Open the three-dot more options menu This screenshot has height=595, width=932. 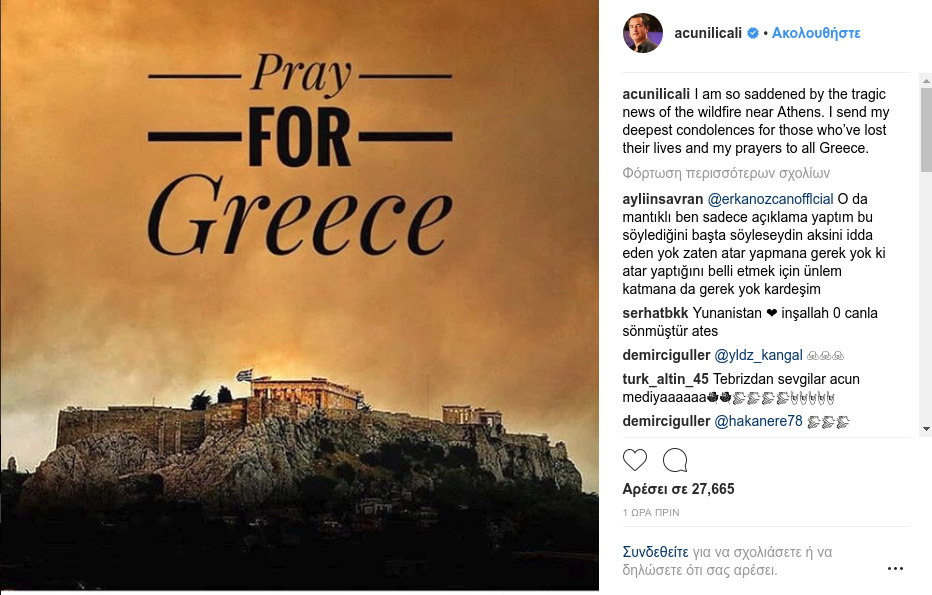point(895,568)
